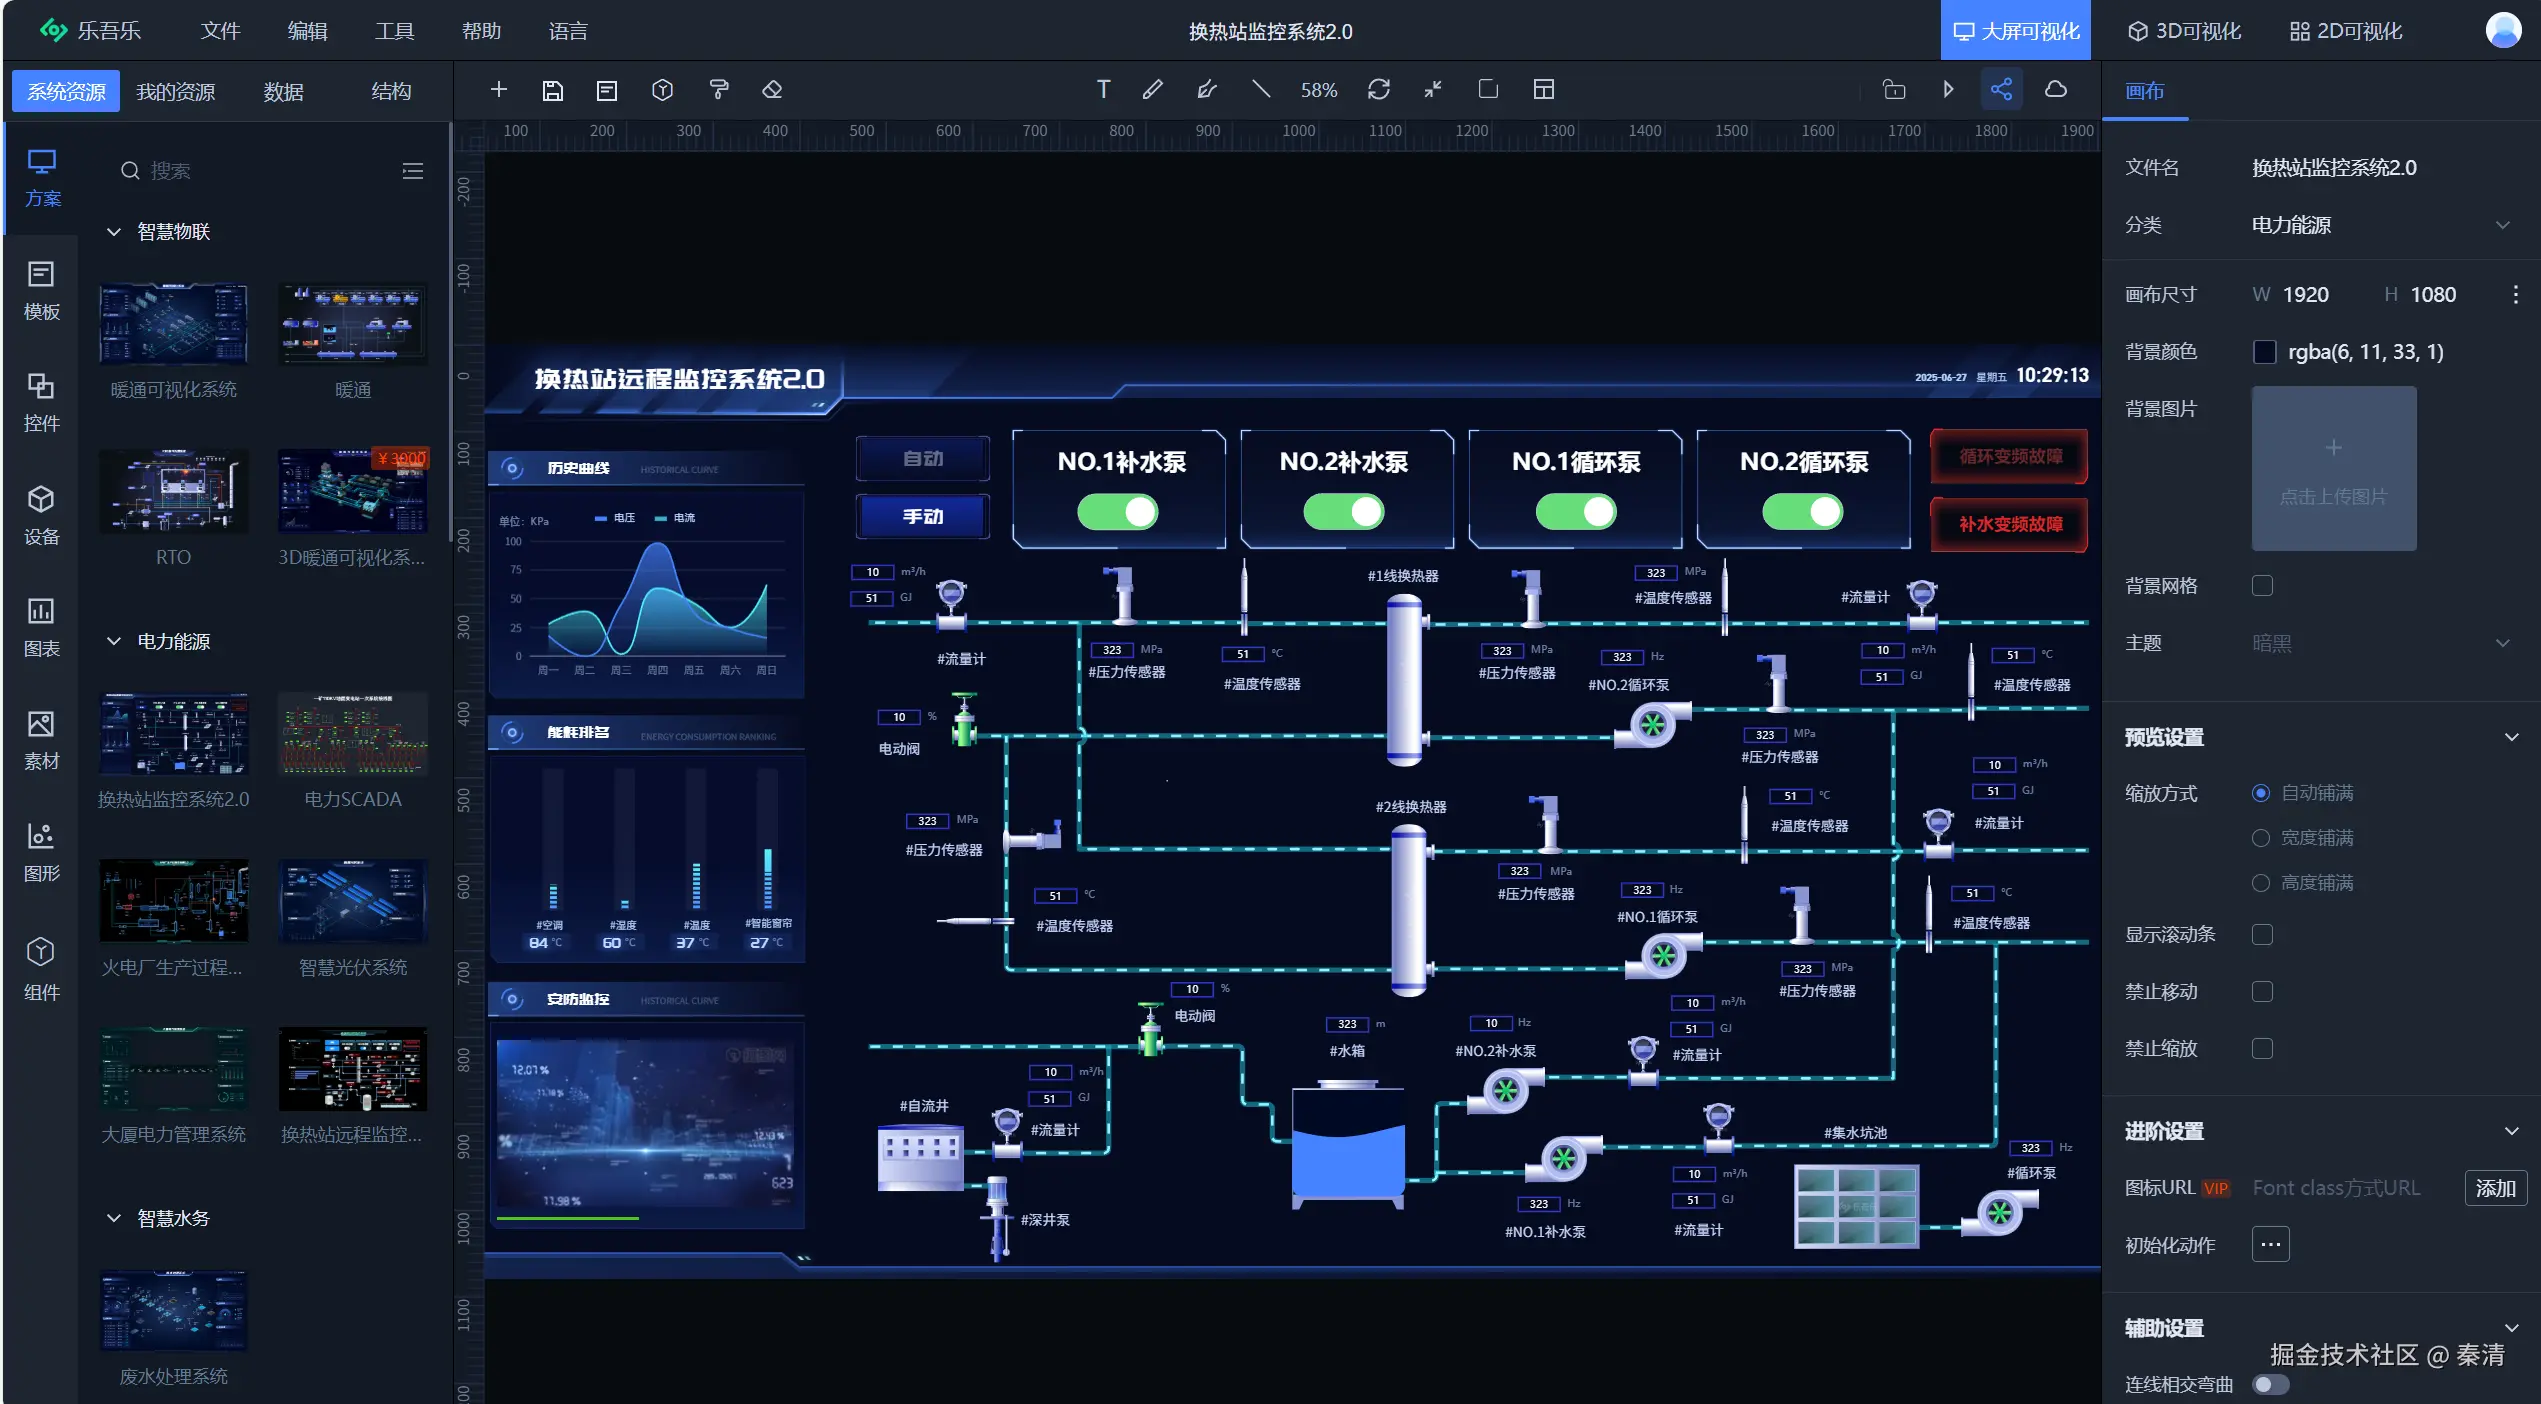Select the text tool icon
The height and width of the screenshot is (1404, 2541).
(1103, 90)
